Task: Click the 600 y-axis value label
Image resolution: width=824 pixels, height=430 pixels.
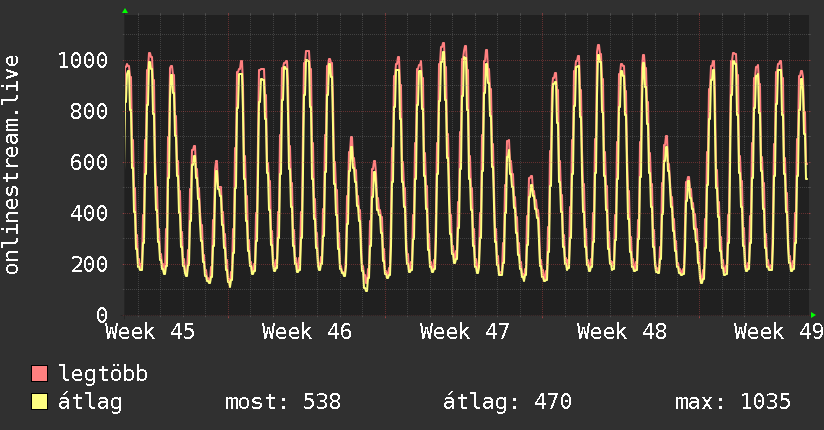Action: pyautogui.click(x=88, y=163)
